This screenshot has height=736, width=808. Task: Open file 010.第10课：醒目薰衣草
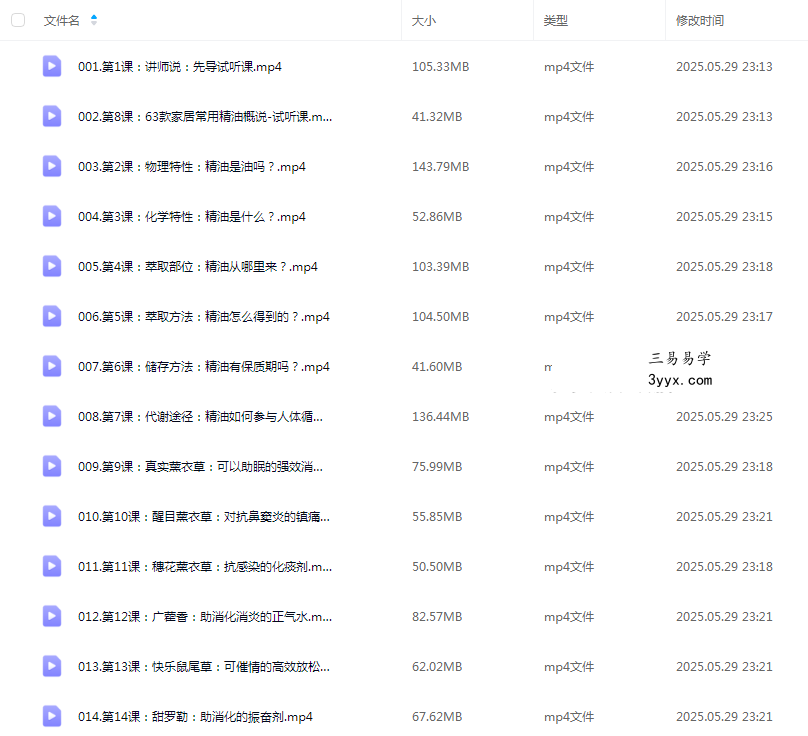click(x=204, y=517)
